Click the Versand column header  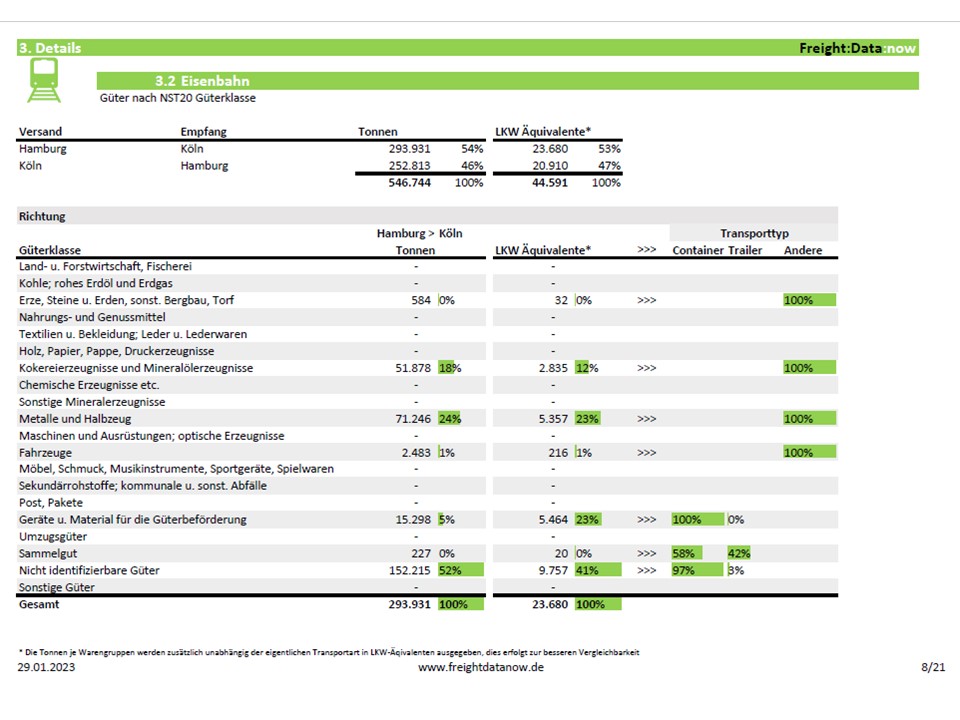(40, 132)
